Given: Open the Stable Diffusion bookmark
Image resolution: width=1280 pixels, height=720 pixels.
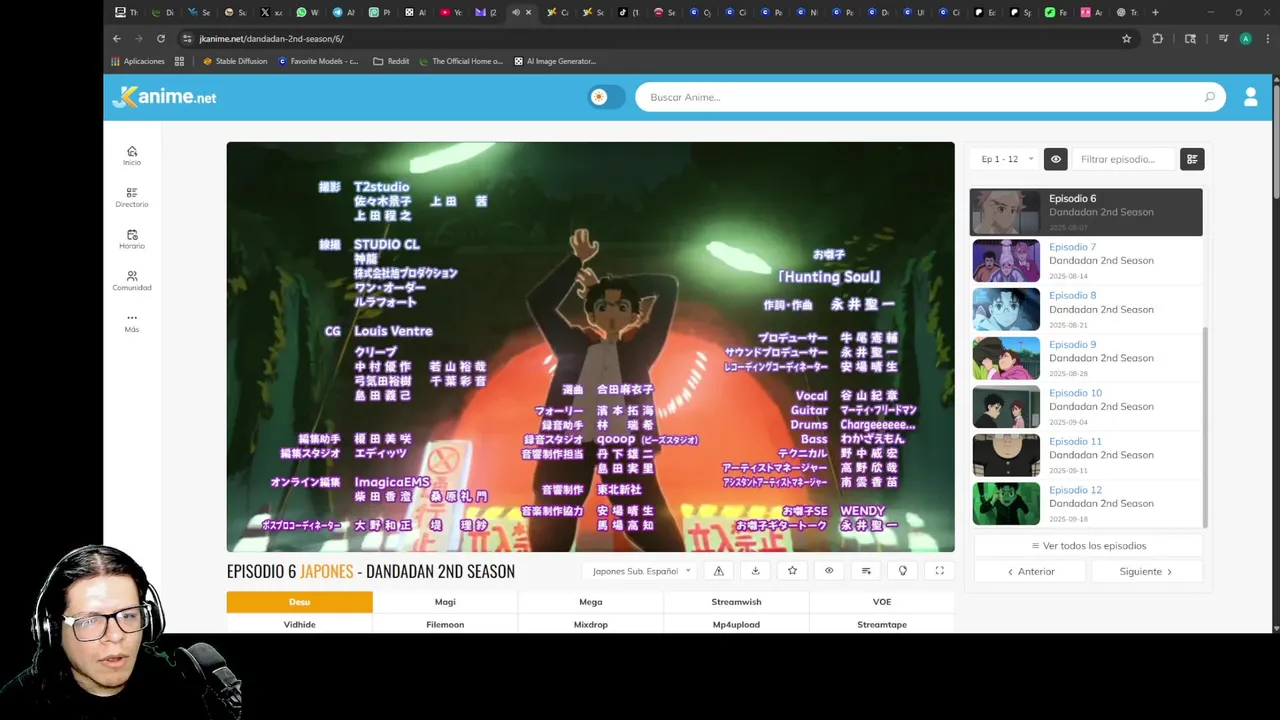Looking at the screenshot, I should pos(235,61).
